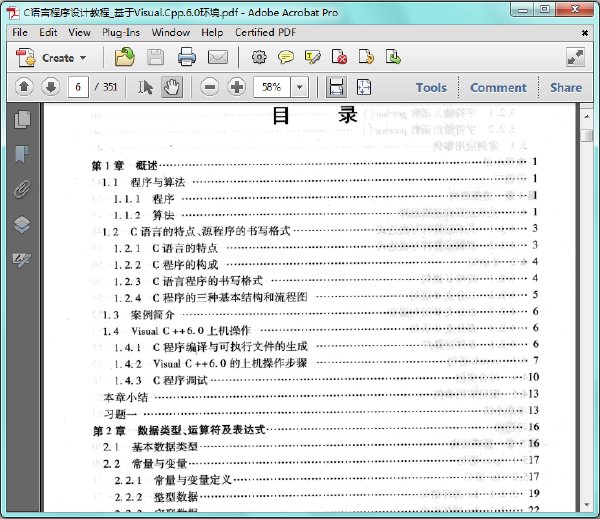This screenshot has width=600, height=519.
Task: Open the Plug-Ins menu
Action: point(121,33)
